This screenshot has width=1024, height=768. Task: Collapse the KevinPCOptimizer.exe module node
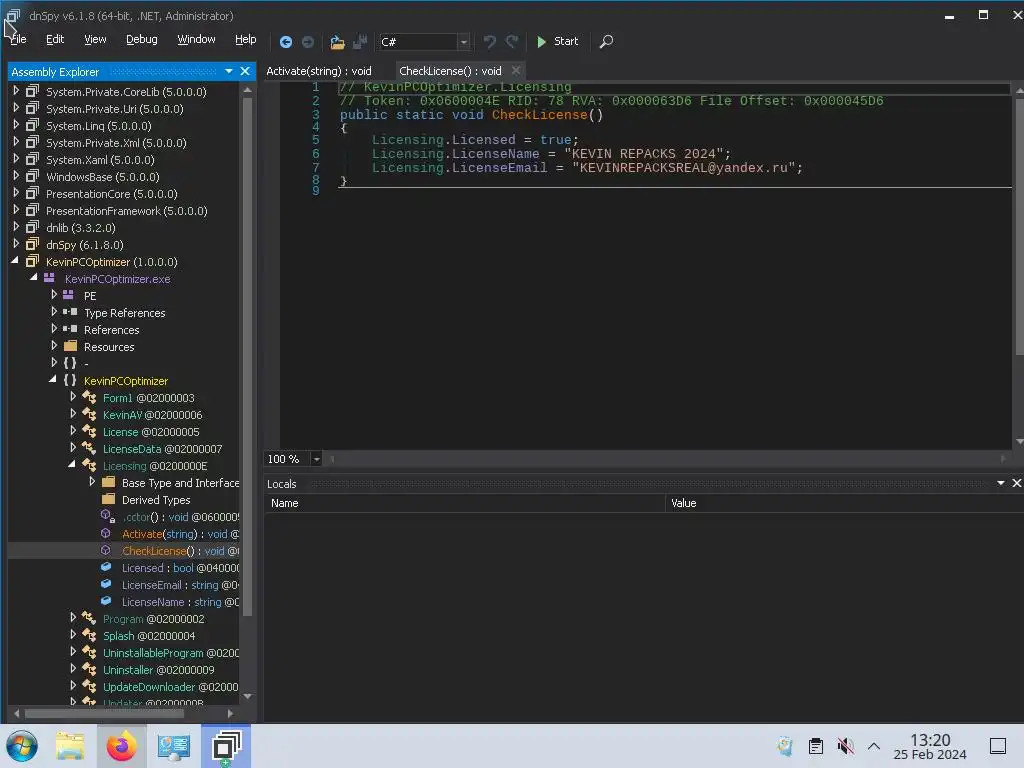click(x=34, y=278)
